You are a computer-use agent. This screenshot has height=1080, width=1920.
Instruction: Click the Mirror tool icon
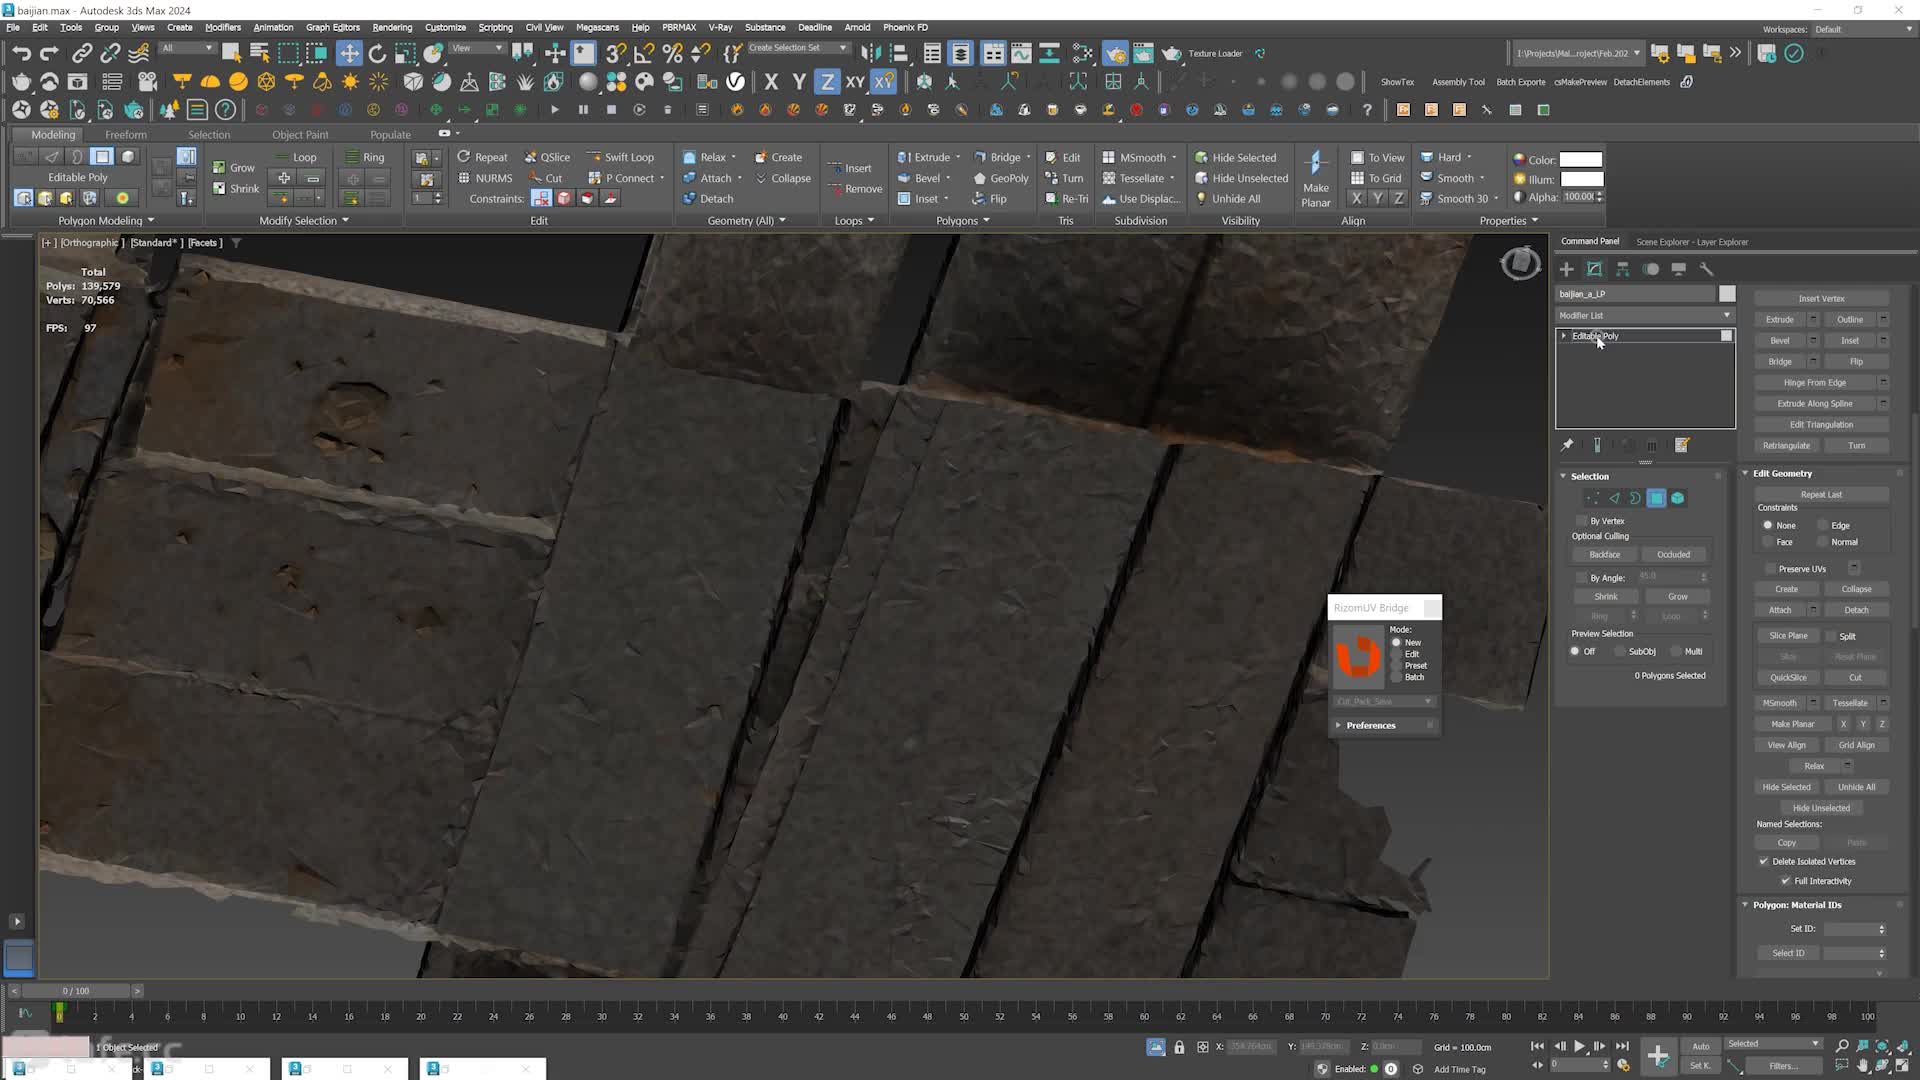tap(871, 53)
